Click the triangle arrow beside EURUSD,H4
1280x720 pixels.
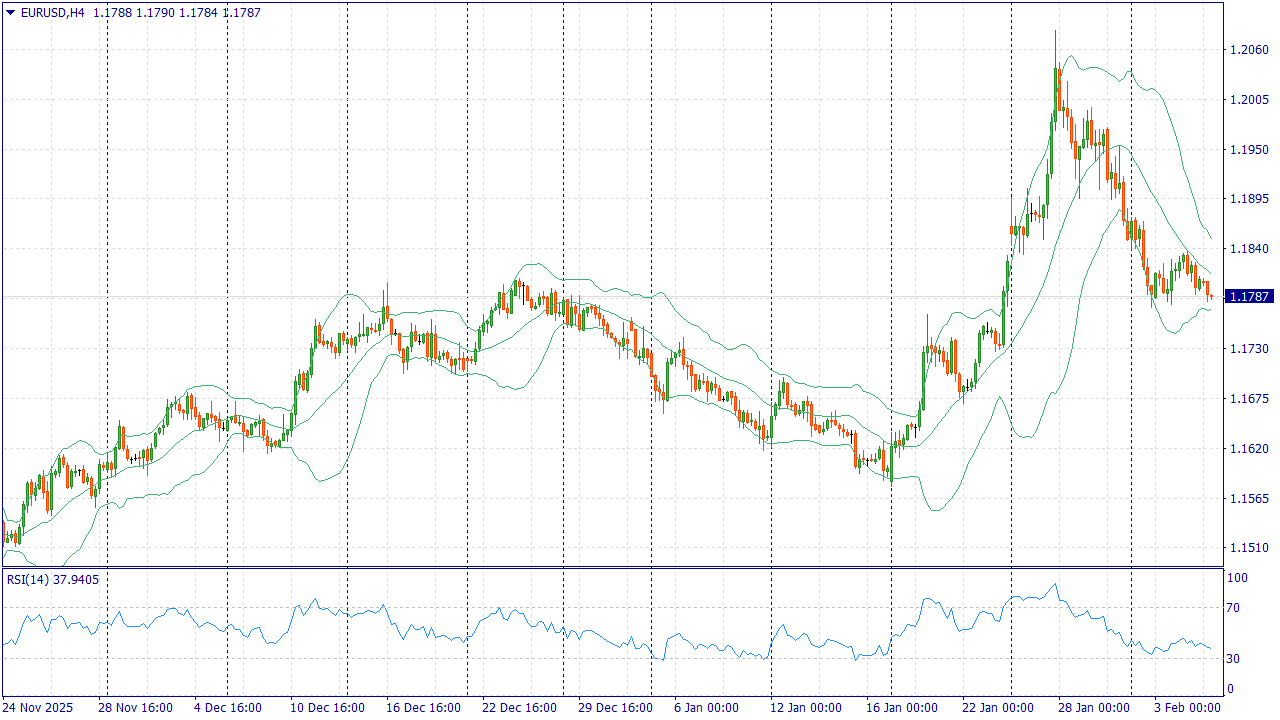tap(11, 13)
